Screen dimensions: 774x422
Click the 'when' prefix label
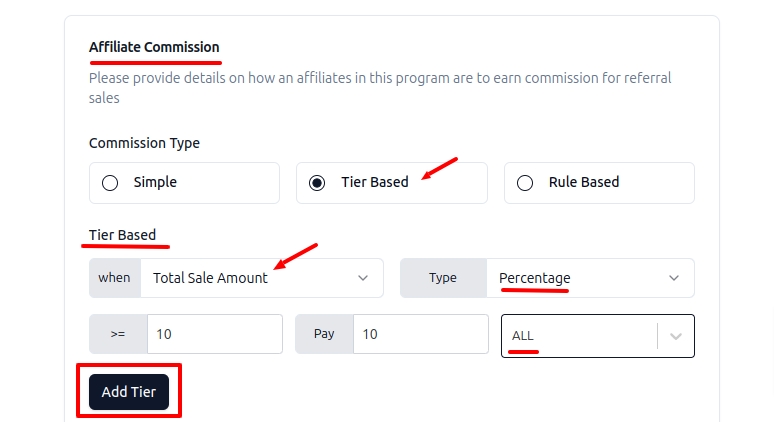click(114, 278)
